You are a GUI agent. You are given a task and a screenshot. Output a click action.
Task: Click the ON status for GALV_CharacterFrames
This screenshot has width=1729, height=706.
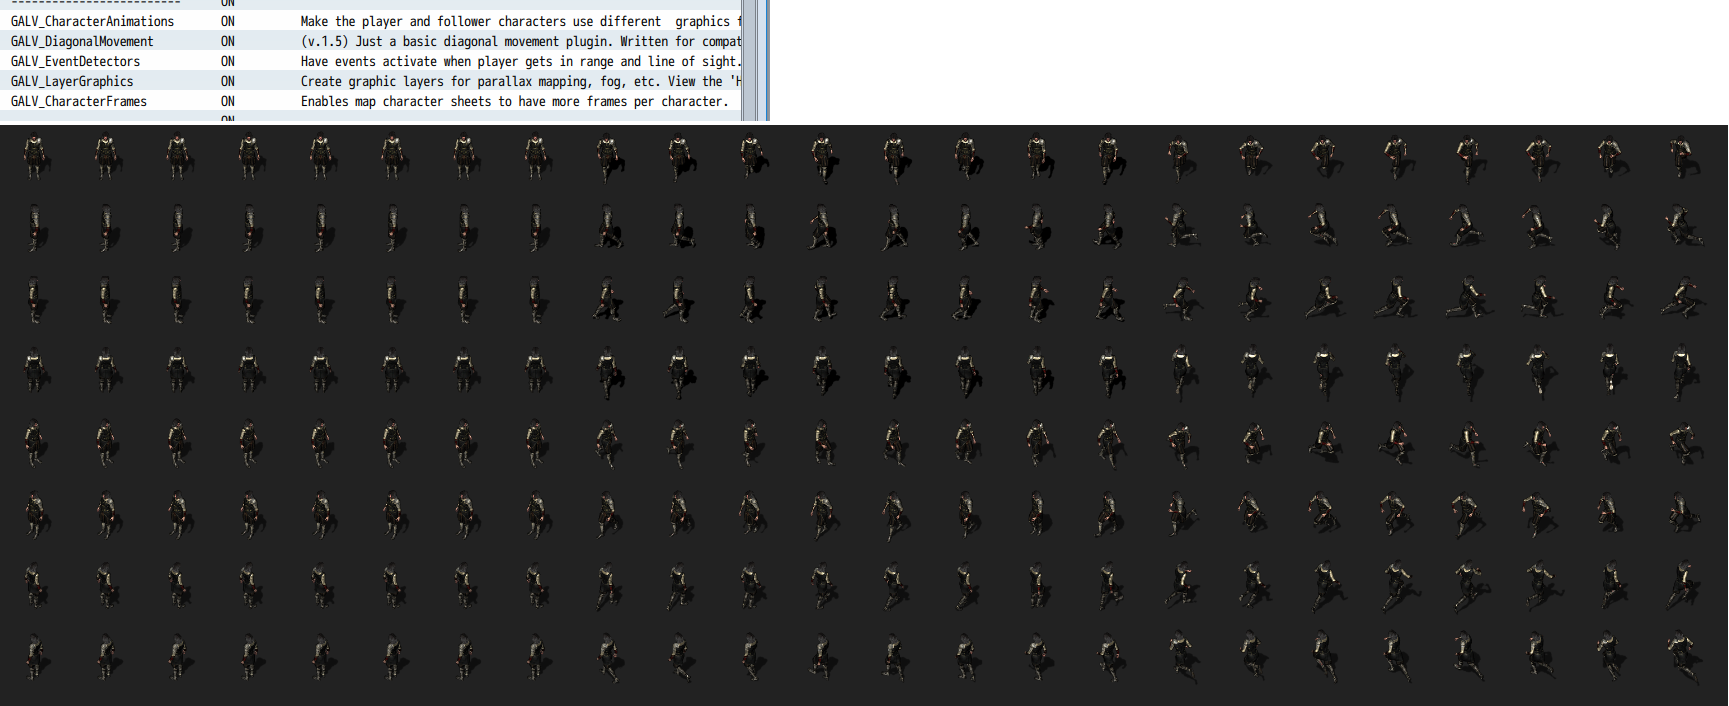tap(228, 101)
